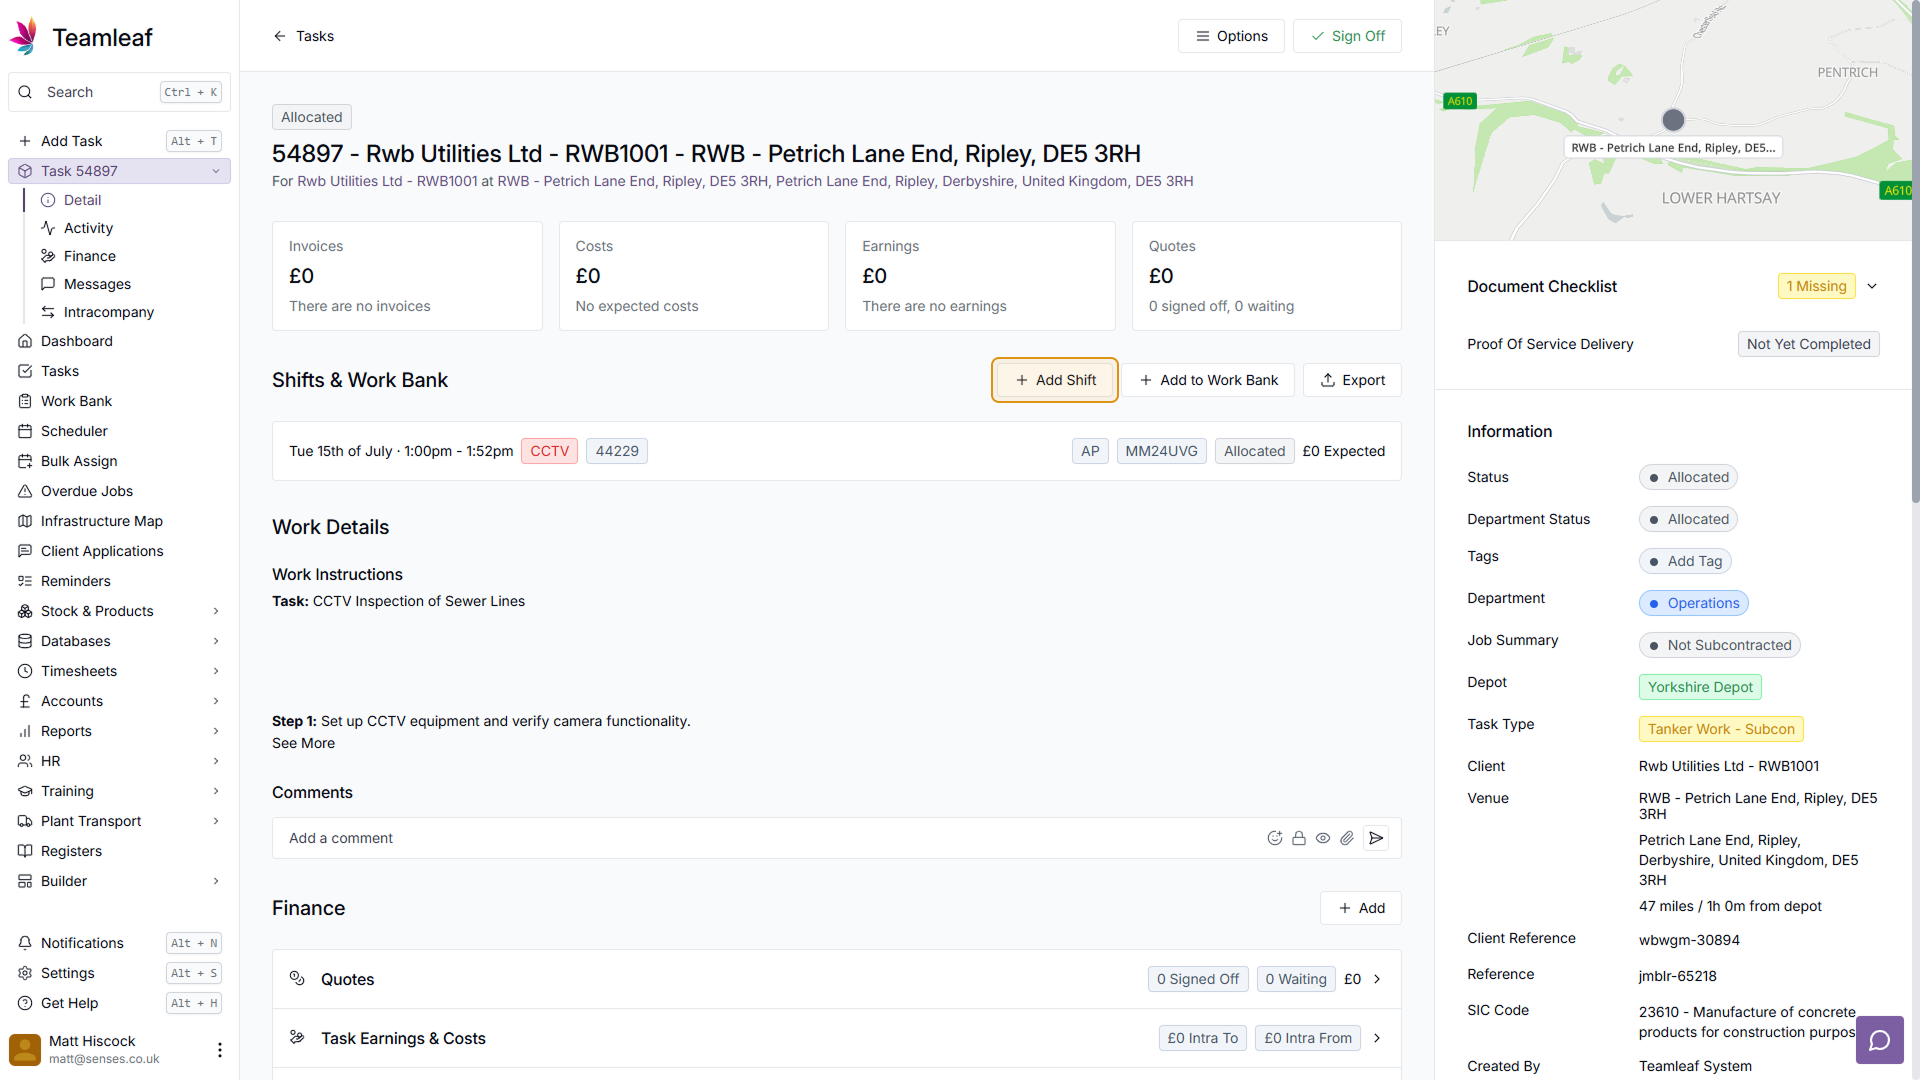Open the Tue 15th of July shift row
This screenshot has height=1080, width=1920.
pos(837,451)
